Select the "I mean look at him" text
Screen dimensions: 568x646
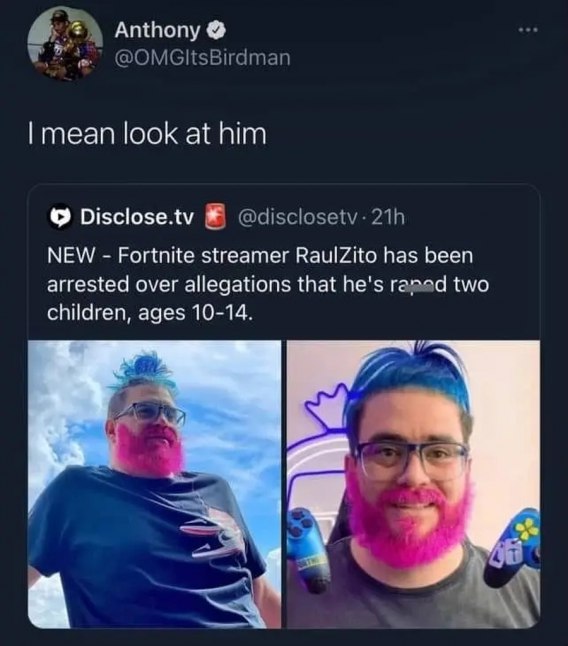(x=147, y=134)
